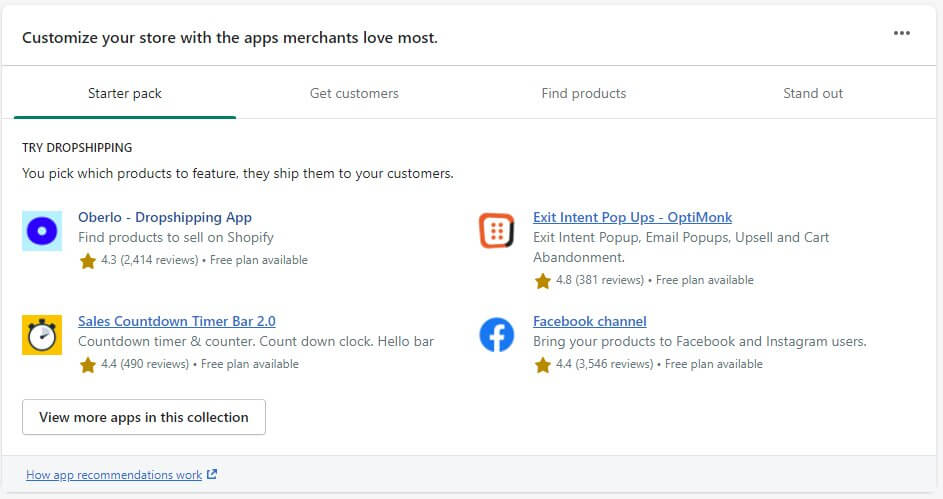943x499 pixels.
Task: Open Sales Countdown Timer Bar 2.0 link
Action: click(x=177, y=321)
